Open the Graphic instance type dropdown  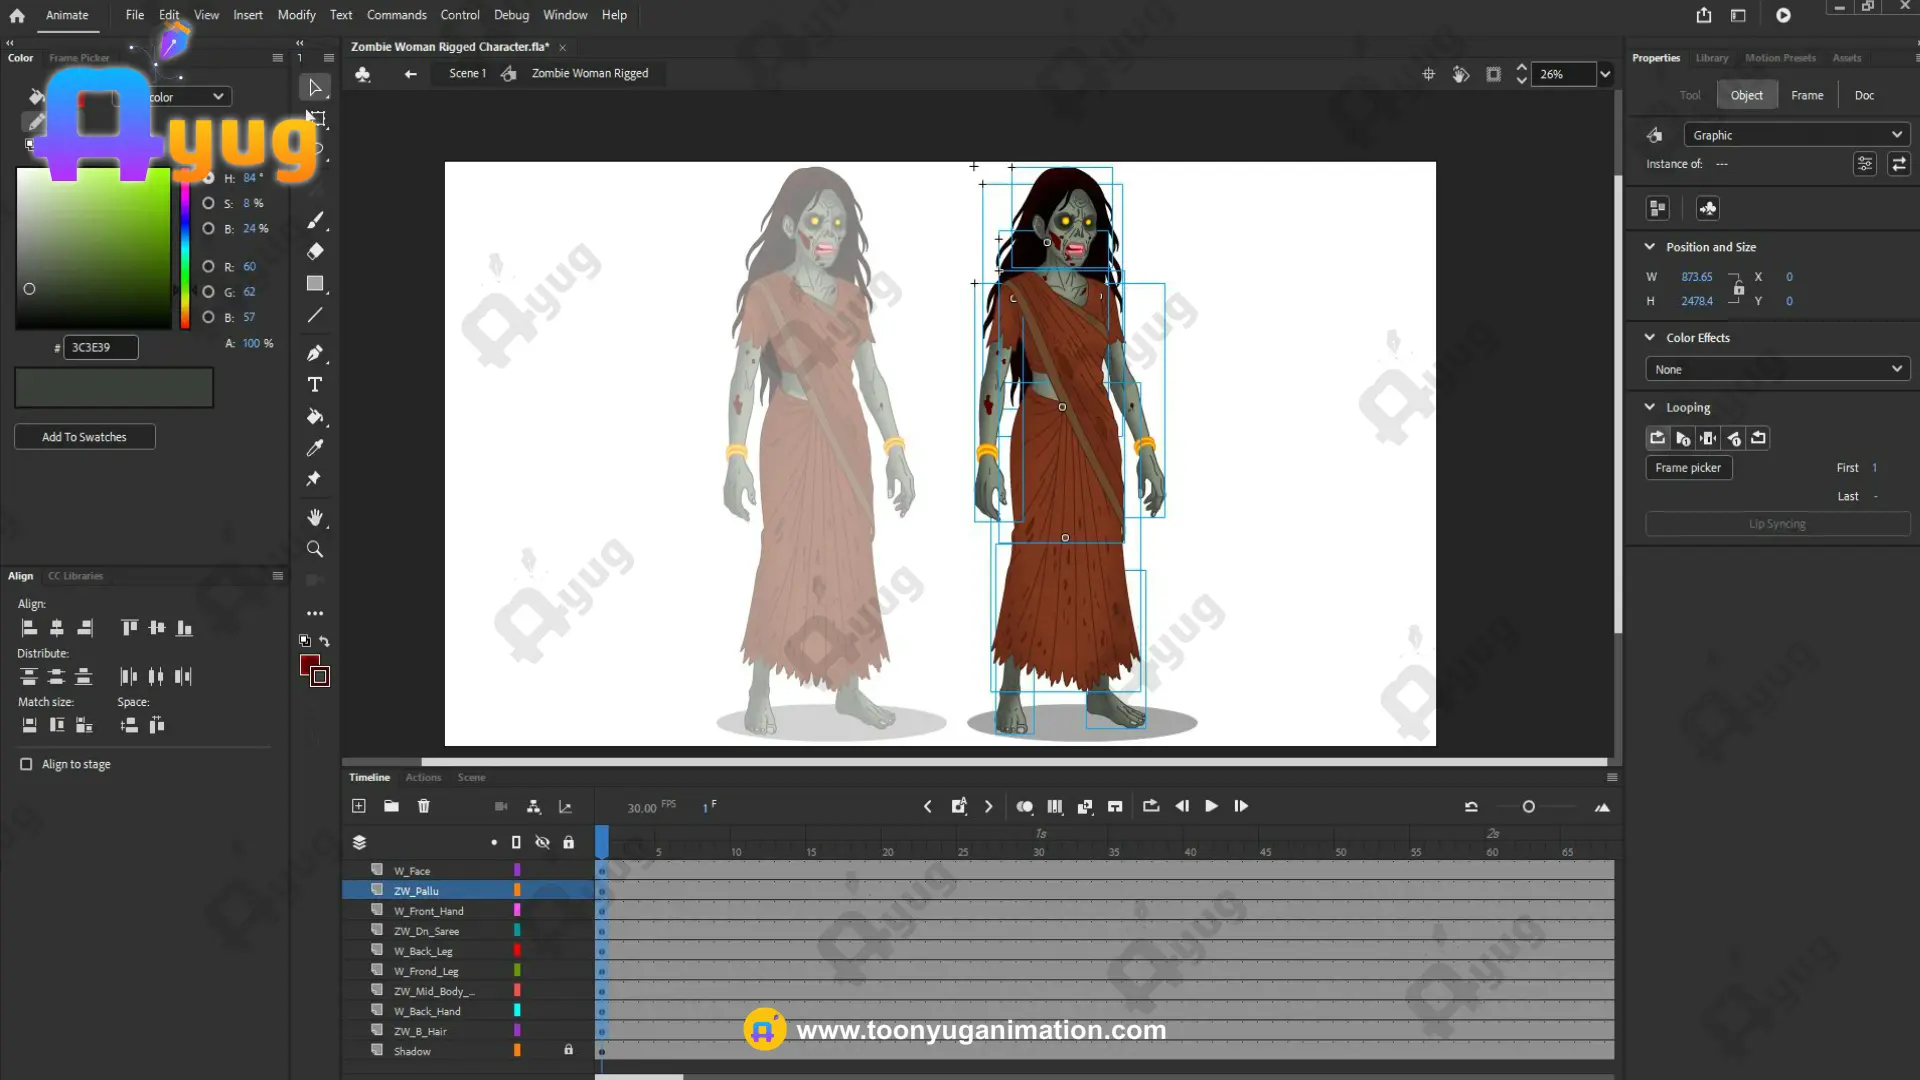1796,135
